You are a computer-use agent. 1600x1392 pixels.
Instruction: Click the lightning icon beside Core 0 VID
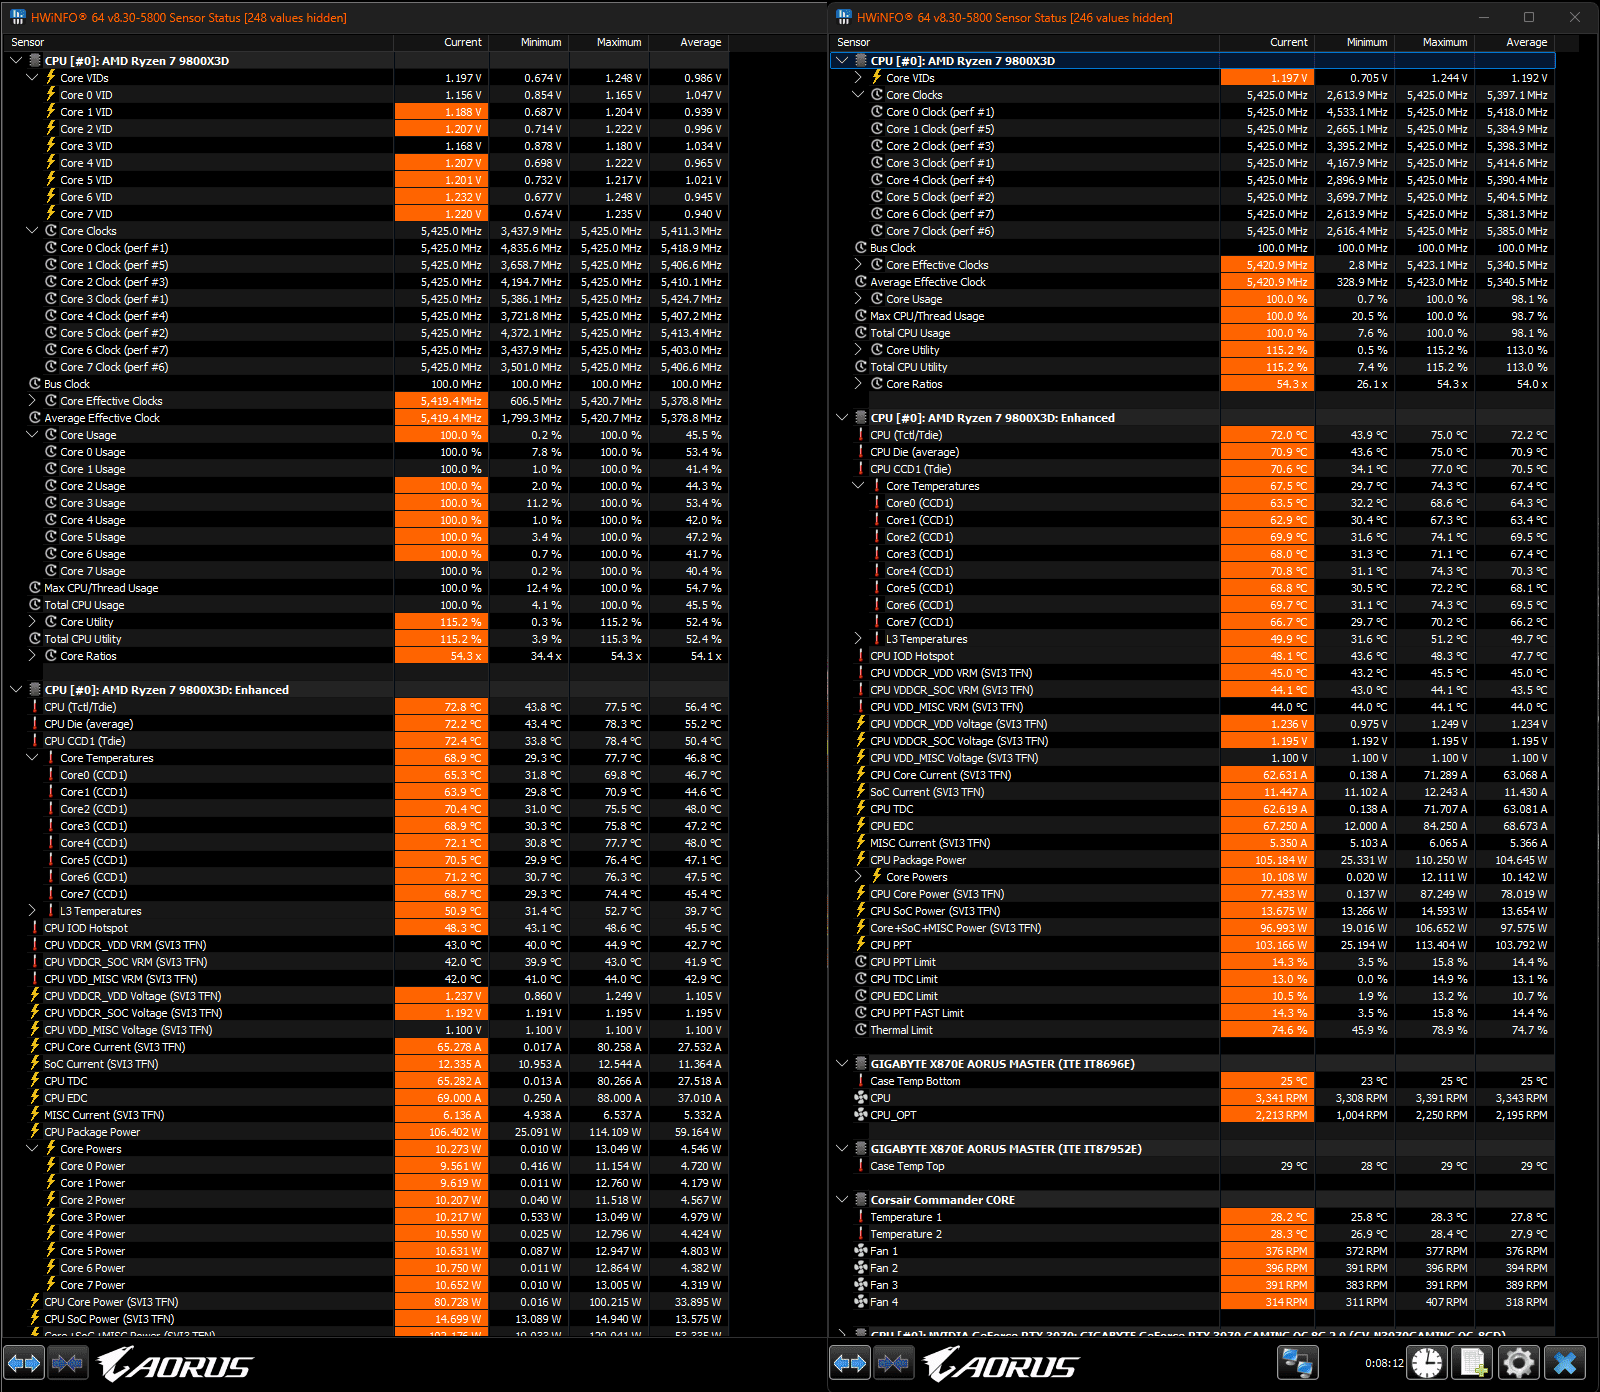[50, 95]
